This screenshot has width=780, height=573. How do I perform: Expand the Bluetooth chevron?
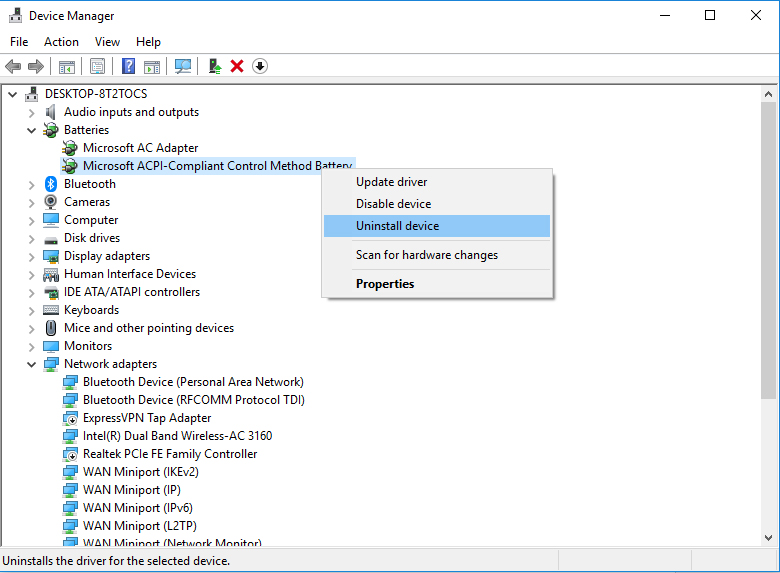click(32, 185)
